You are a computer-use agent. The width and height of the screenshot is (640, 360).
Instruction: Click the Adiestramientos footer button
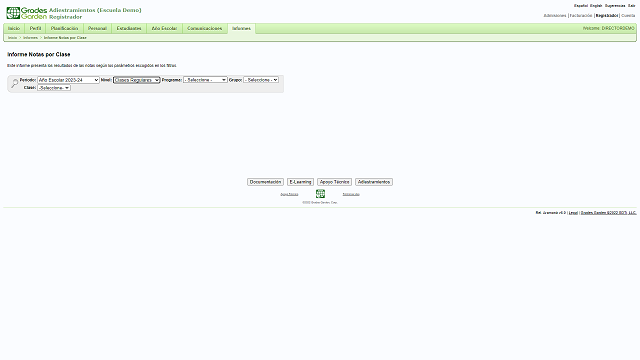tap(374, 182)
